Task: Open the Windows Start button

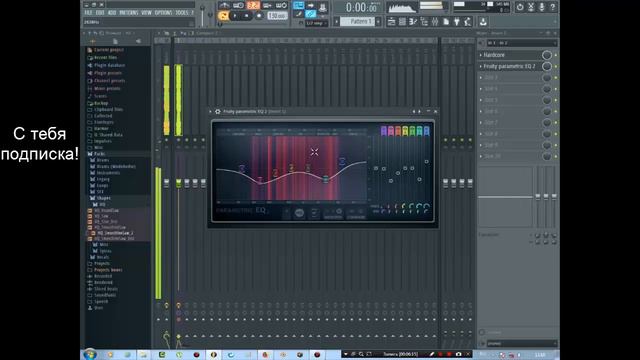Action: coord(90,354)
